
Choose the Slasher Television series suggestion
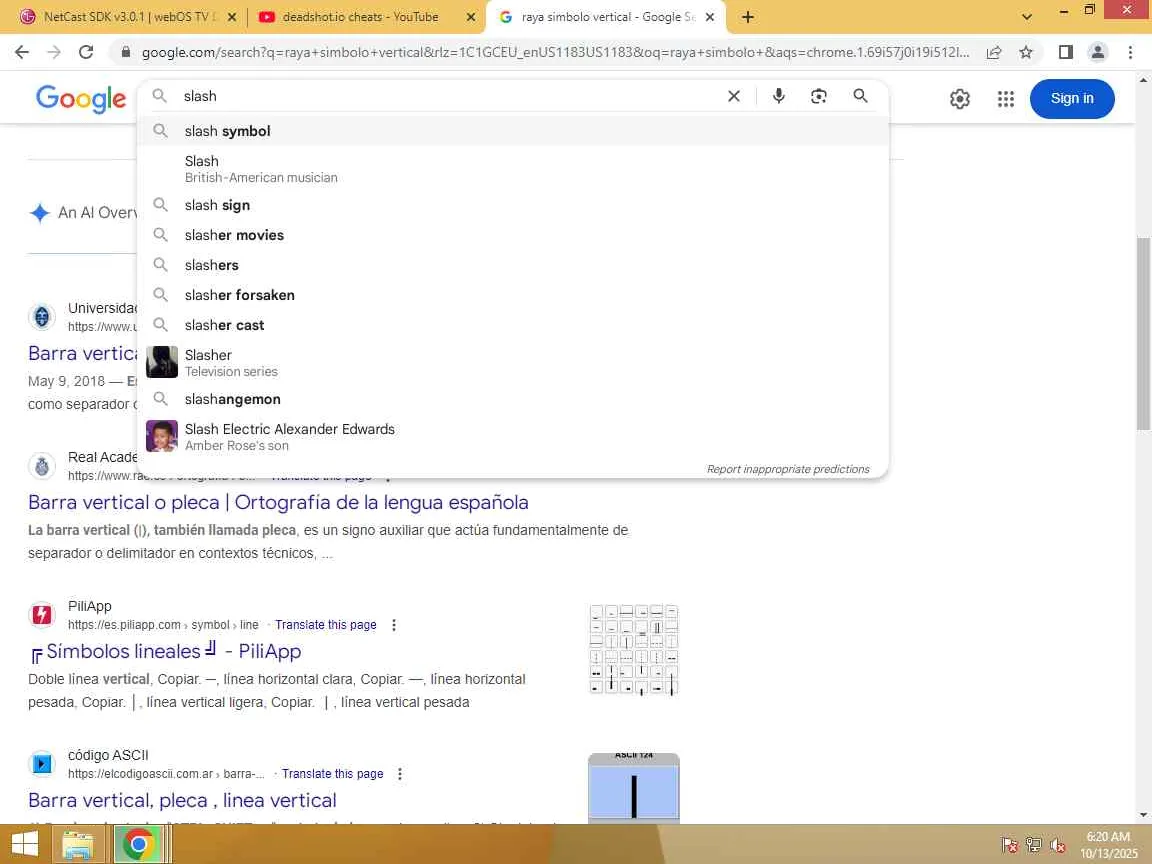(513, 362)
